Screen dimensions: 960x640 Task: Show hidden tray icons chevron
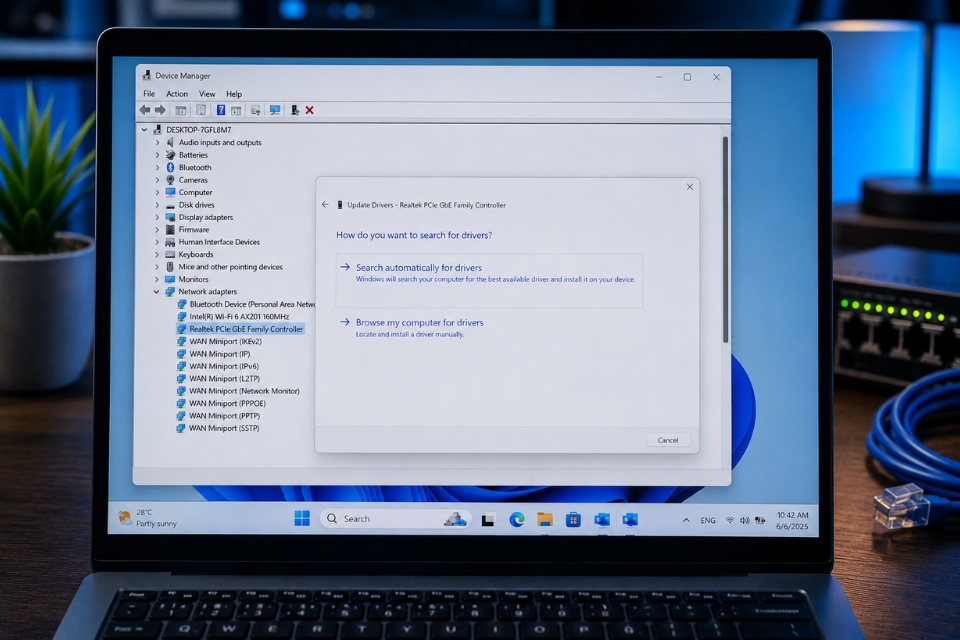[x=686, y=520]
